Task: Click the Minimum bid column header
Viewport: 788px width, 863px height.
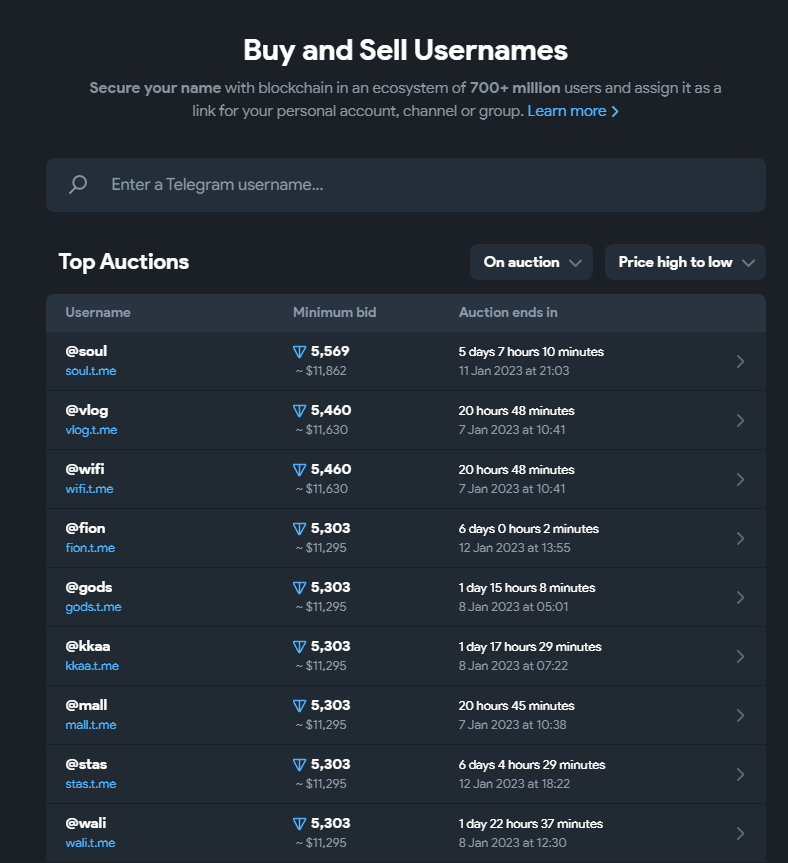Action: (x=335, y=313)
